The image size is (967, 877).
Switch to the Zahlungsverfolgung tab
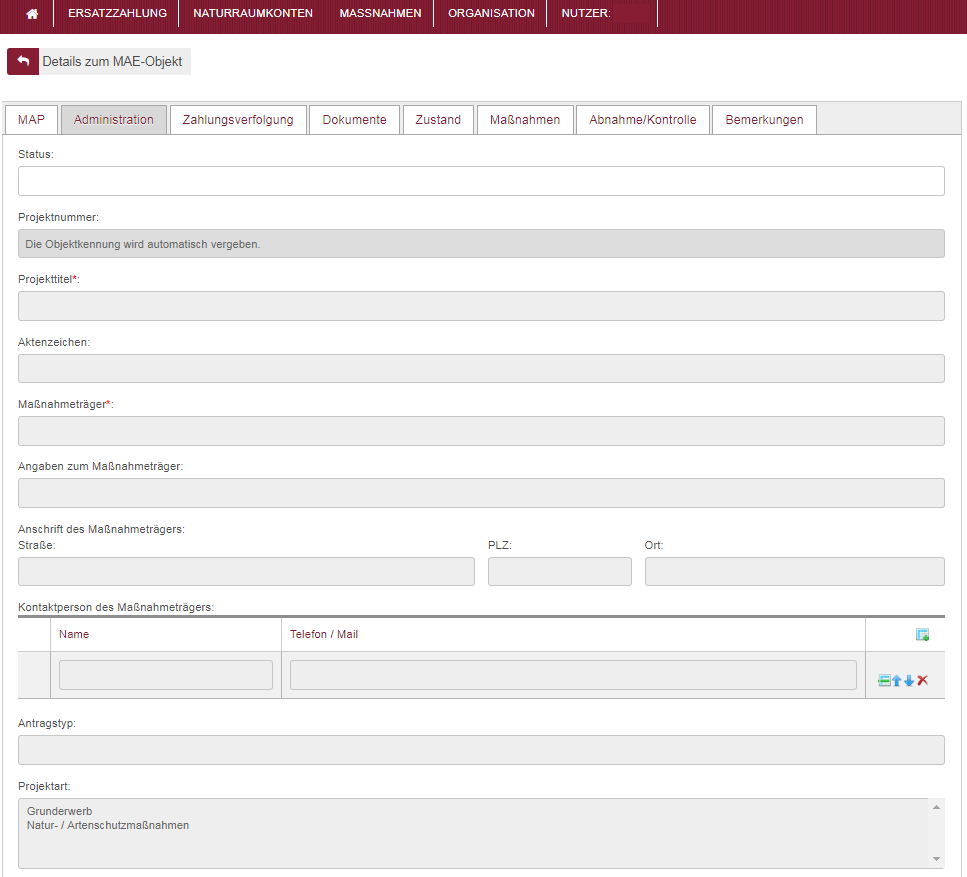(x=238, y=120)
